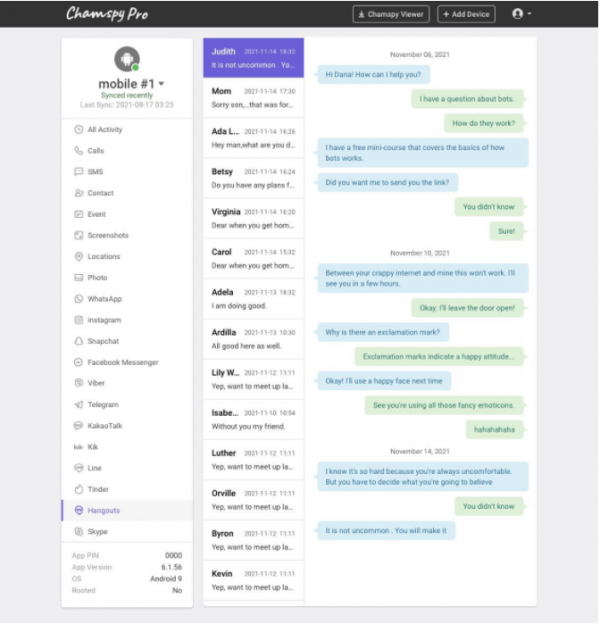The image size is (600, 624).
Task: Click the WhatsApp icon in sidebar
Action: click(x=79, y=299)
